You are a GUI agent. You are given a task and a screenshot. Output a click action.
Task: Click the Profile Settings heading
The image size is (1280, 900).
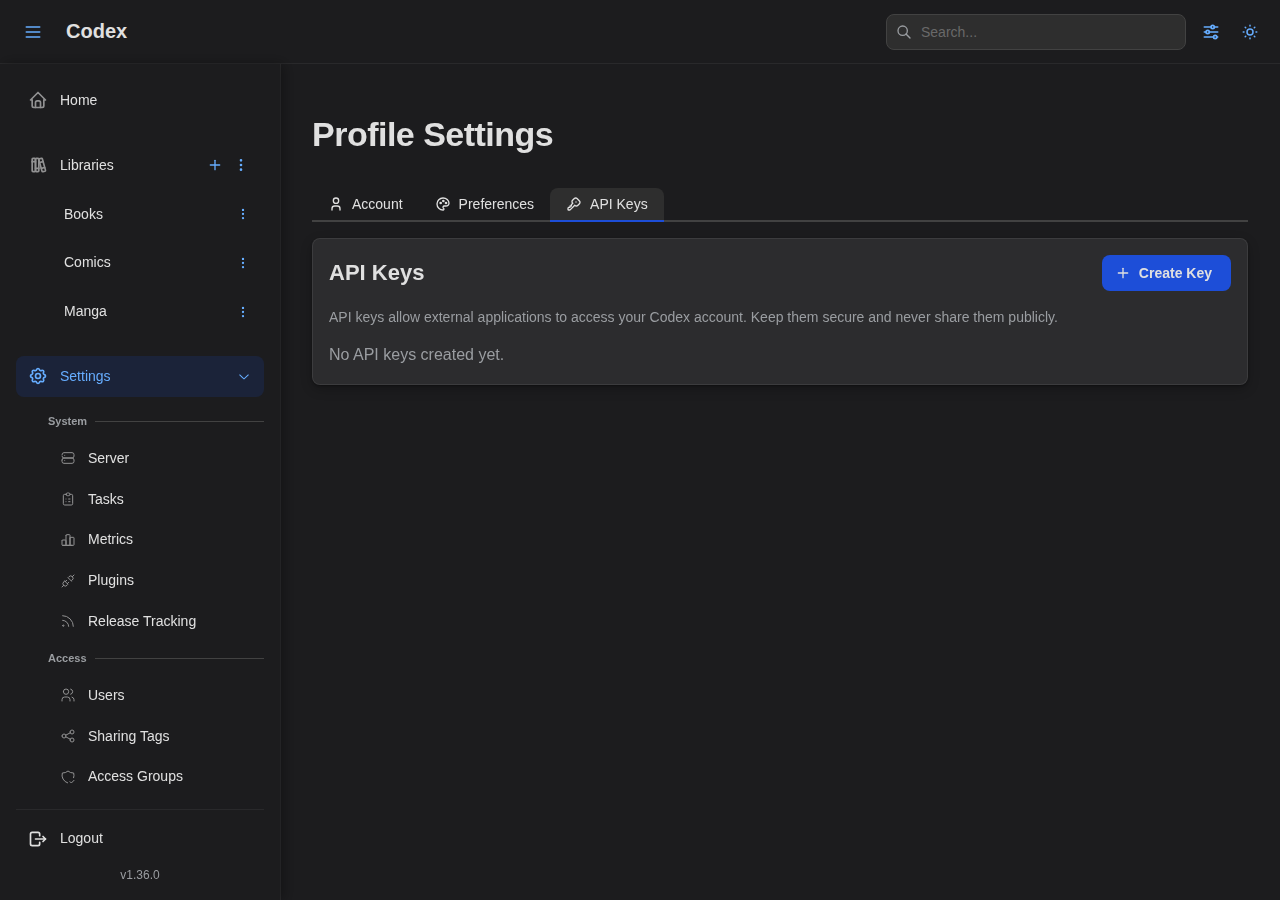(432, 135)
